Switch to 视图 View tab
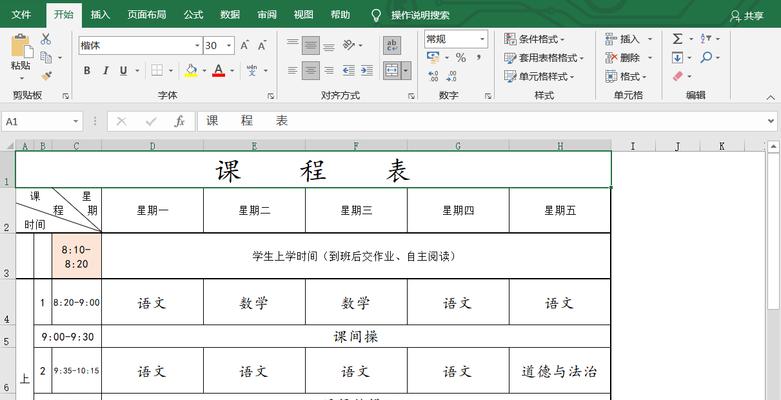 303,14
